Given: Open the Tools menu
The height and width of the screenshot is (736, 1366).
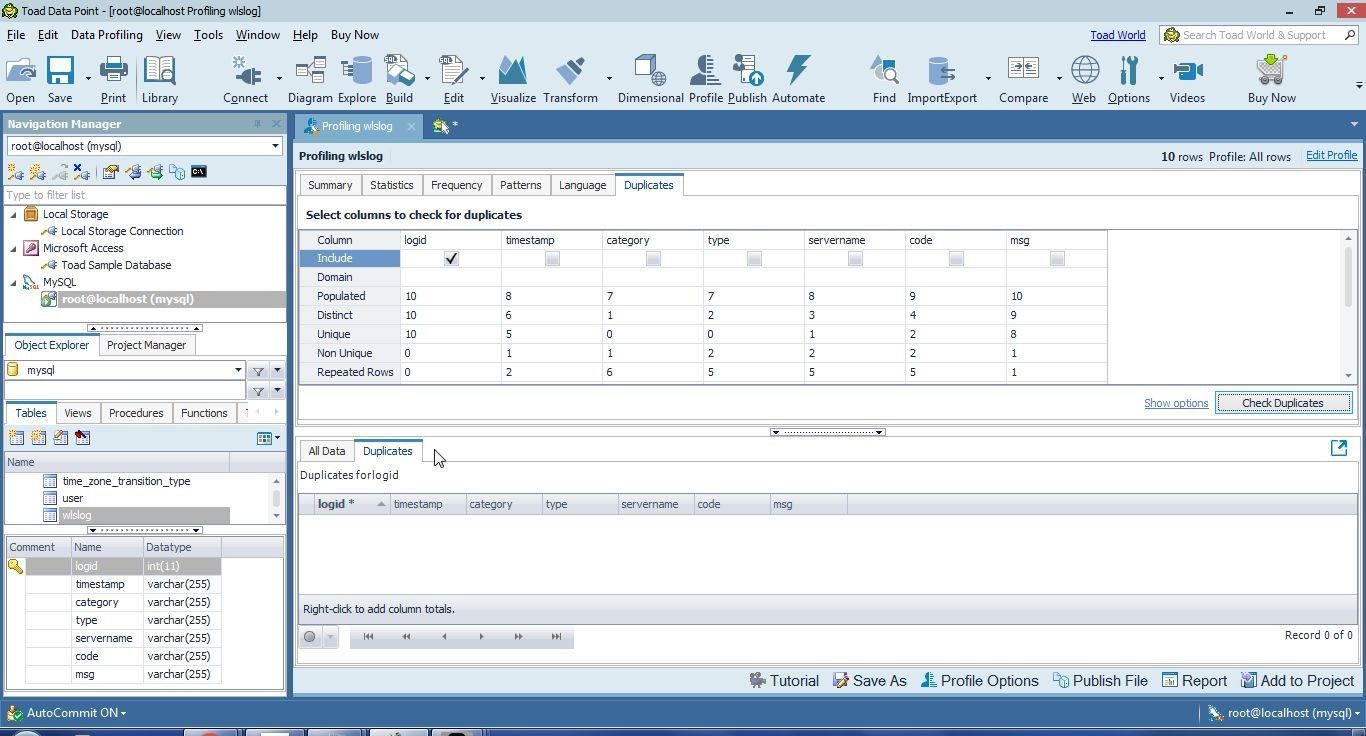Looking at the screenshot, I should pyautogui.click(x=208, y=35).
